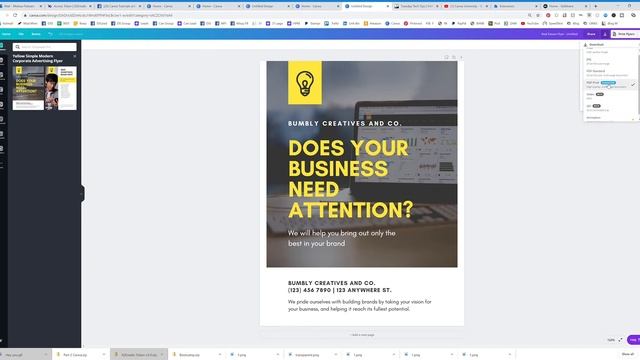Click bookmark star icon in address bar
Viewport: 640px width, 360px height.
point(538,15)
